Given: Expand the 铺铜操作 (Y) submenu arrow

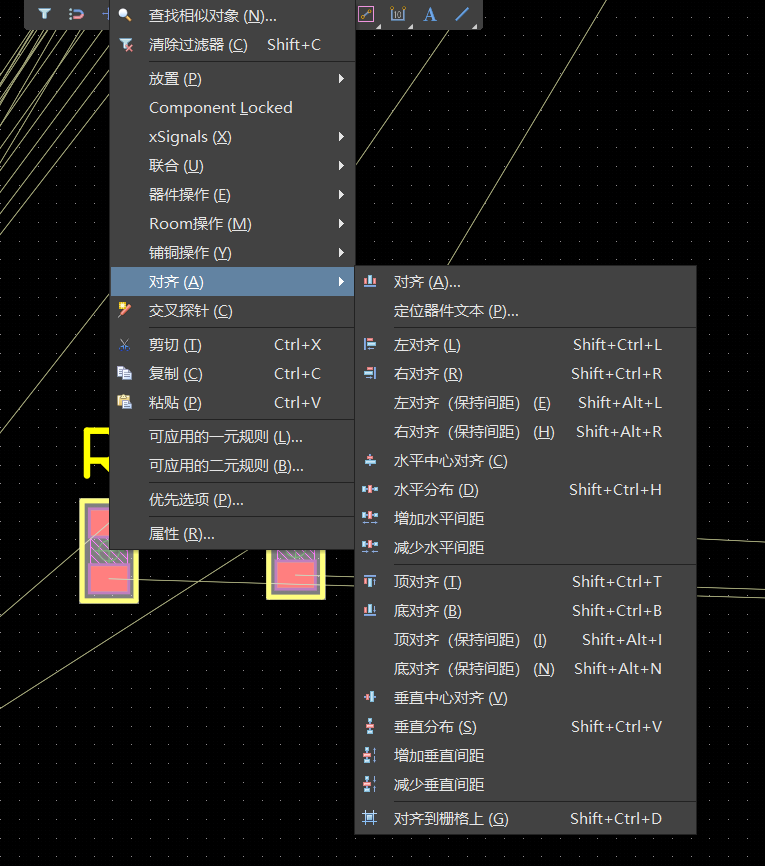Looking at the screenshot, I should pos(341,252).
